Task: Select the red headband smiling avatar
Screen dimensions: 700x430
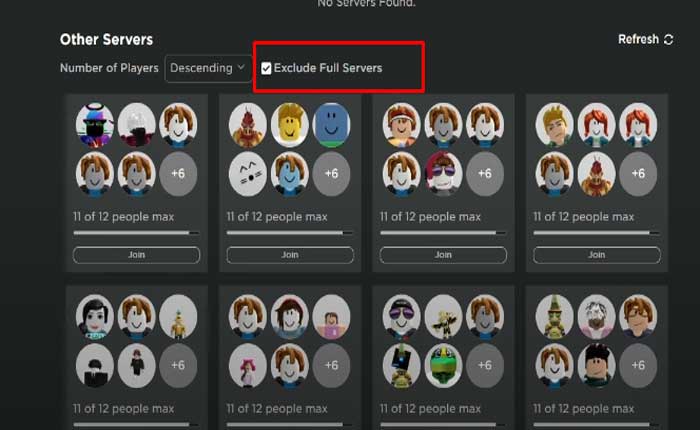Action: click(401, 125)
